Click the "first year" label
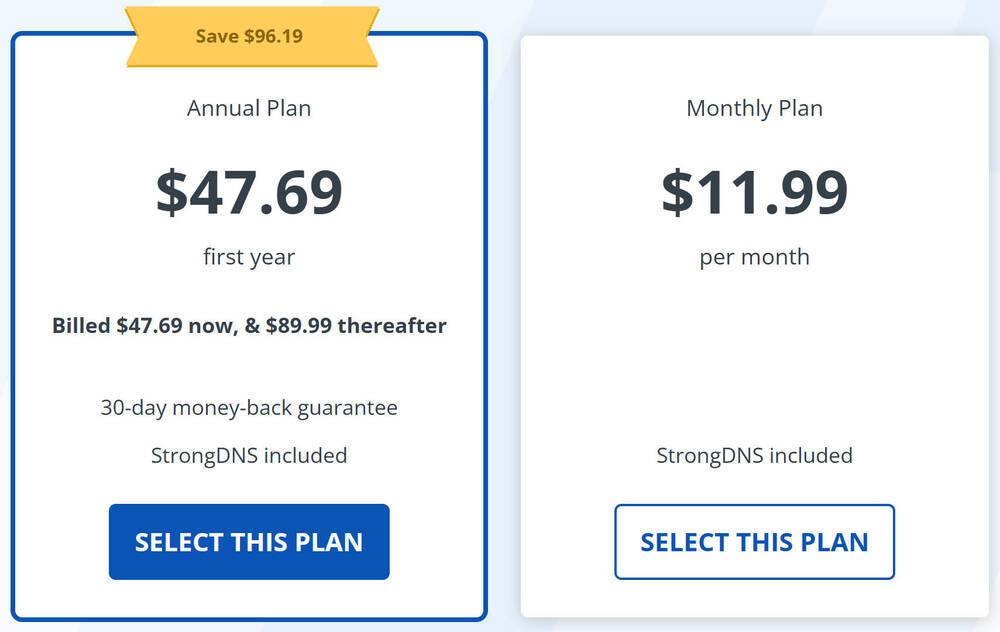 pyautogui.click(x=249, y=257)
